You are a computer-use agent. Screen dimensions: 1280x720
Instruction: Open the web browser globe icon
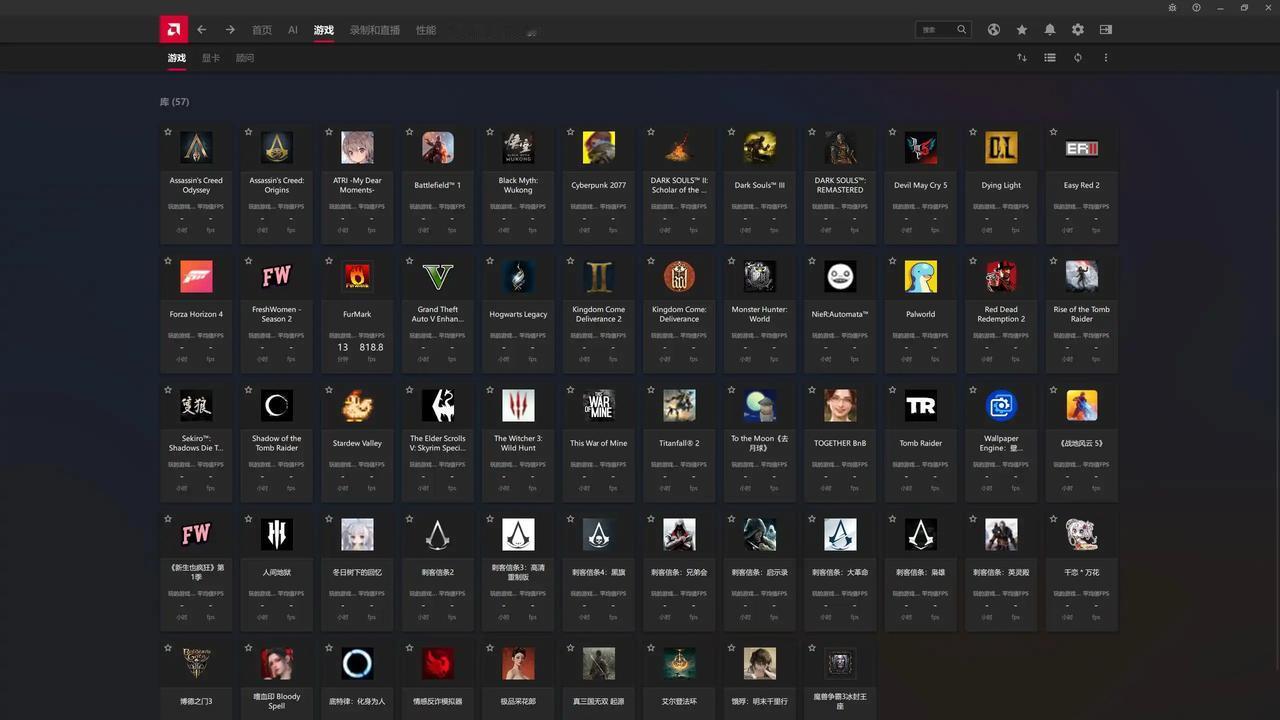(x=993, y=30)
